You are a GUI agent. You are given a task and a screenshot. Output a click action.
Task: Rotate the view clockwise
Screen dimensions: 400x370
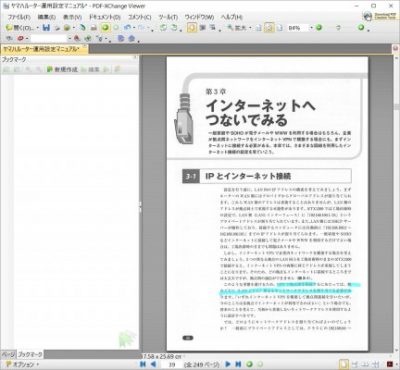(174, 28)
